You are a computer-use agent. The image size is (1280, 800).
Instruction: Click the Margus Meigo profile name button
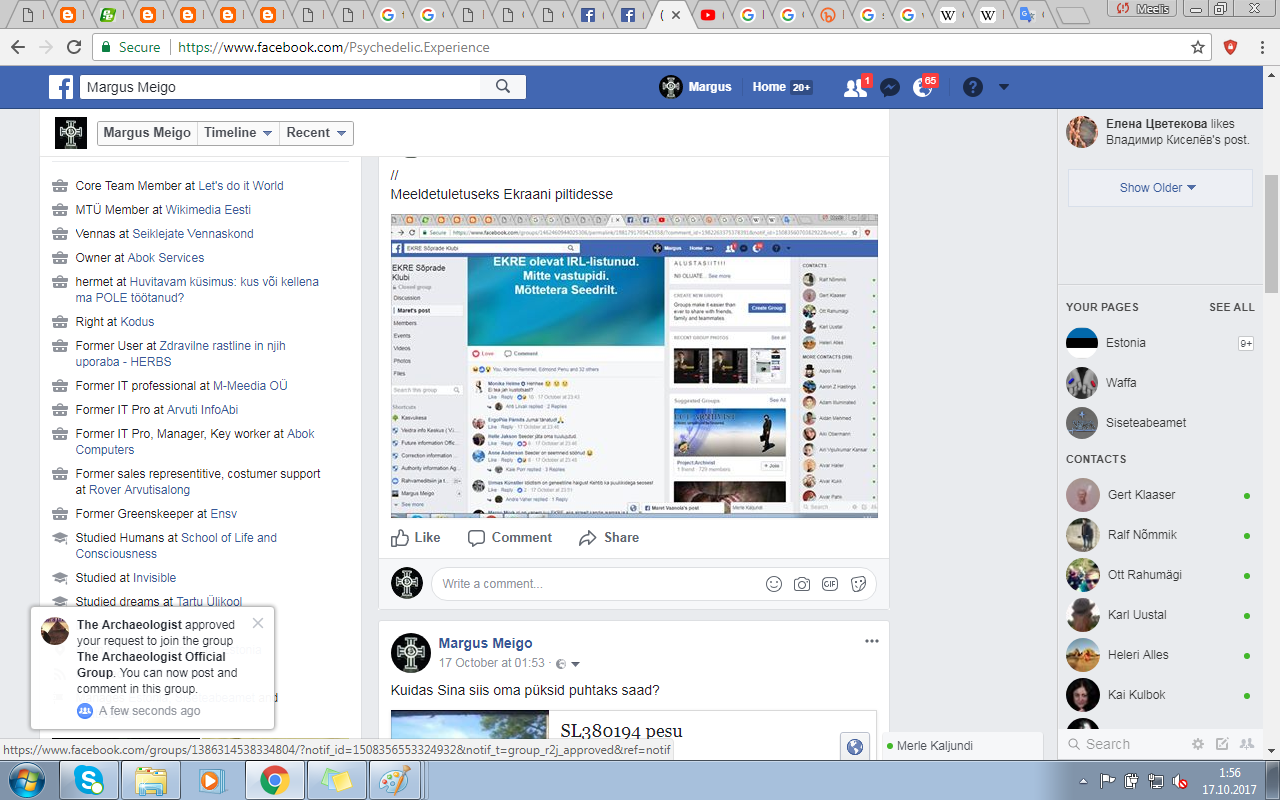[147, 133]
